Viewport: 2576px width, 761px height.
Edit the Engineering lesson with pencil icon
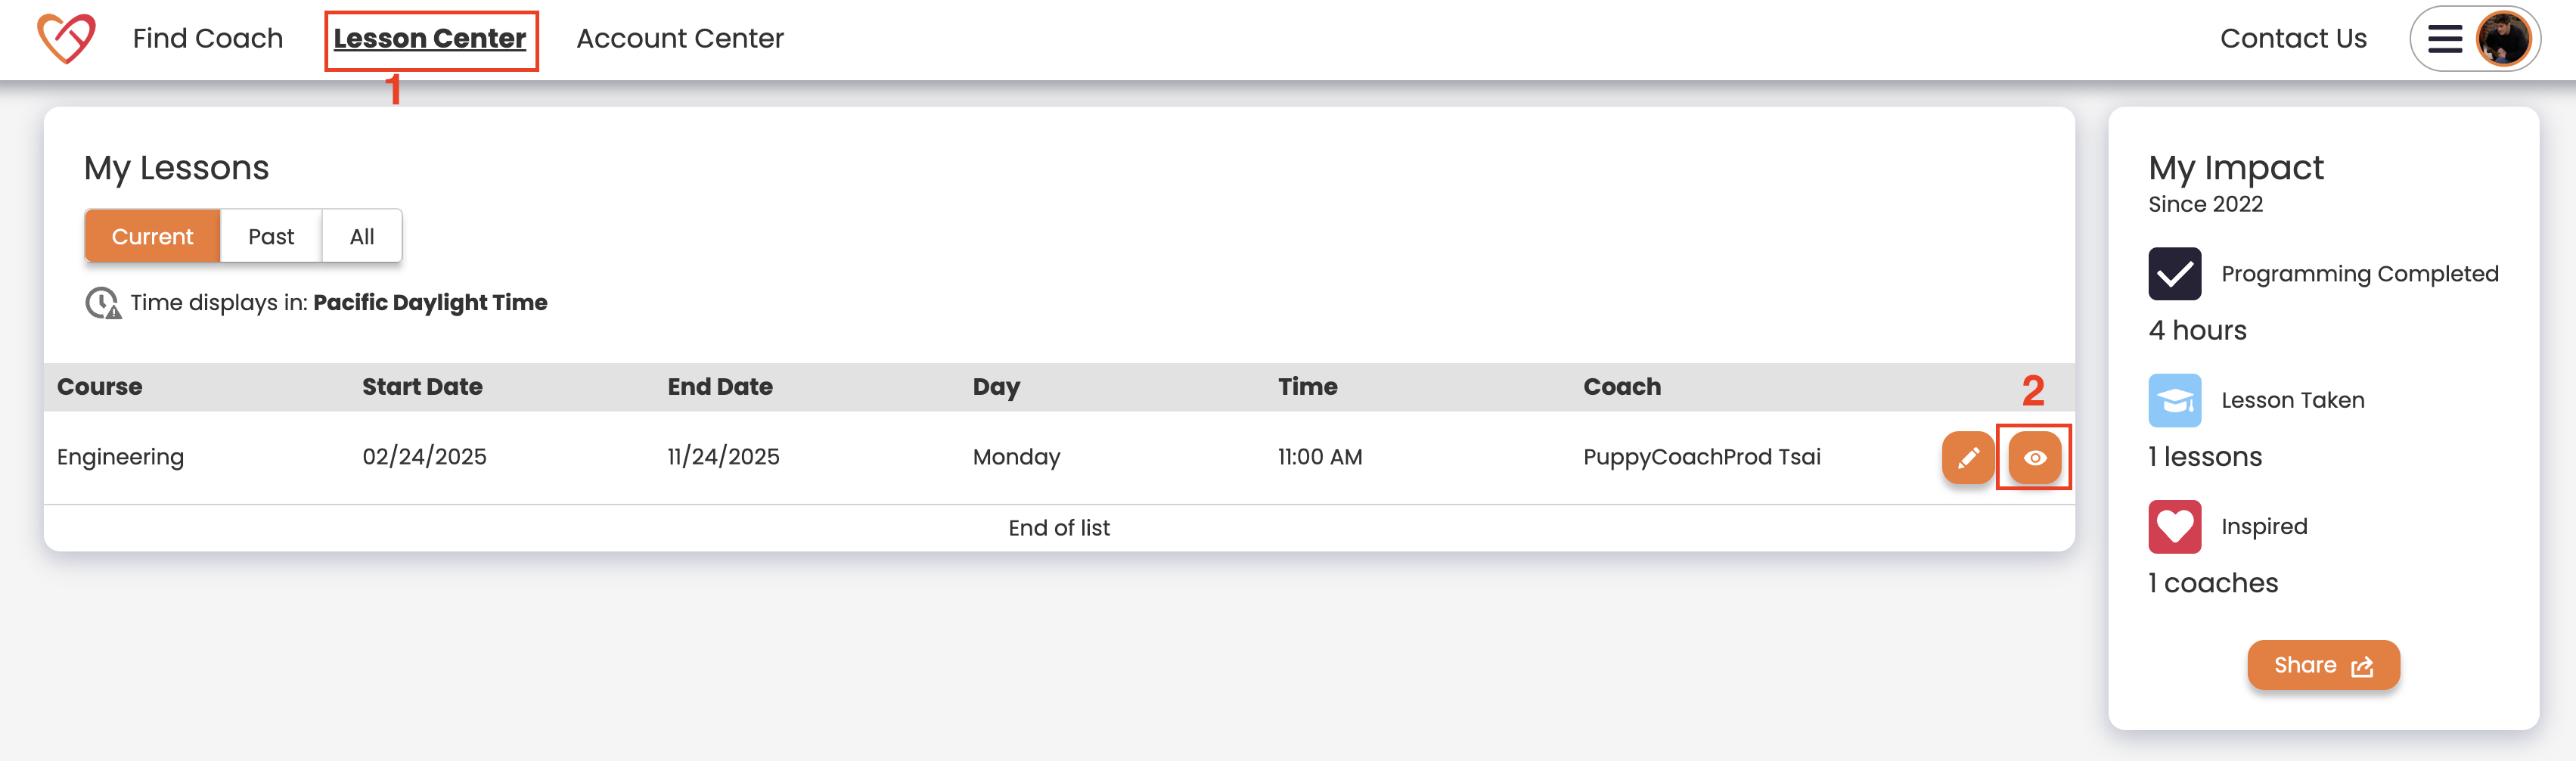[x=1967, y=458]
